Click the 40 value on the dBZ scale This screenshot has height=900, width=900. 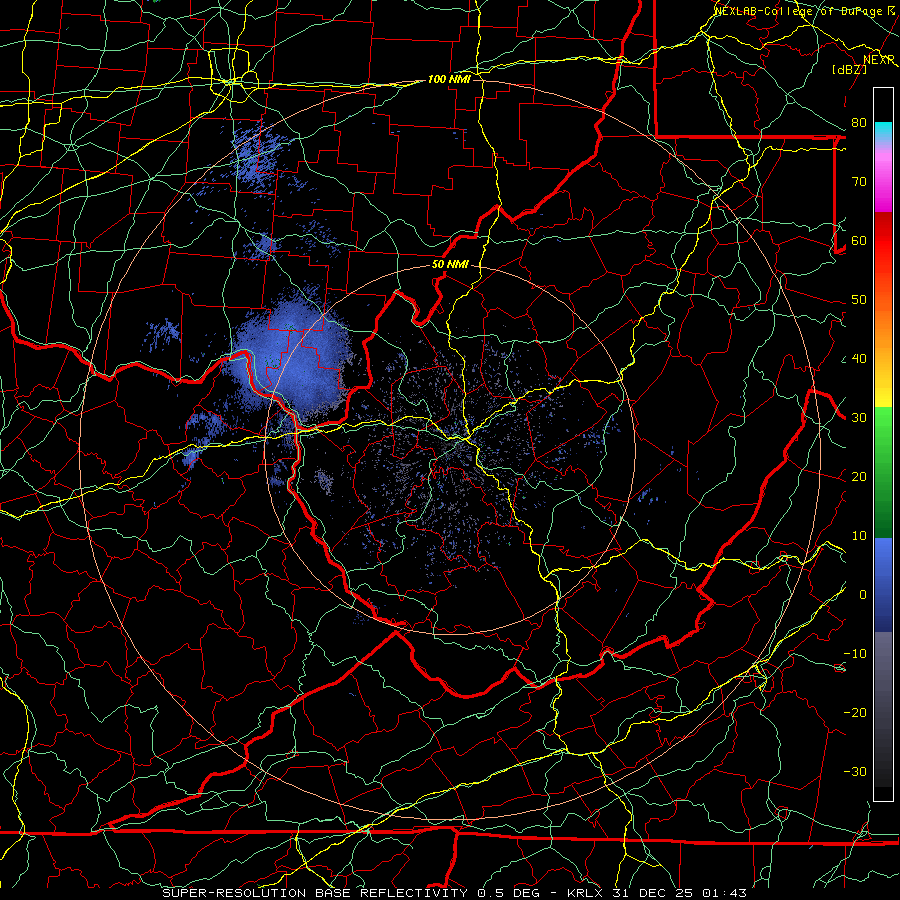pos(859,359)
